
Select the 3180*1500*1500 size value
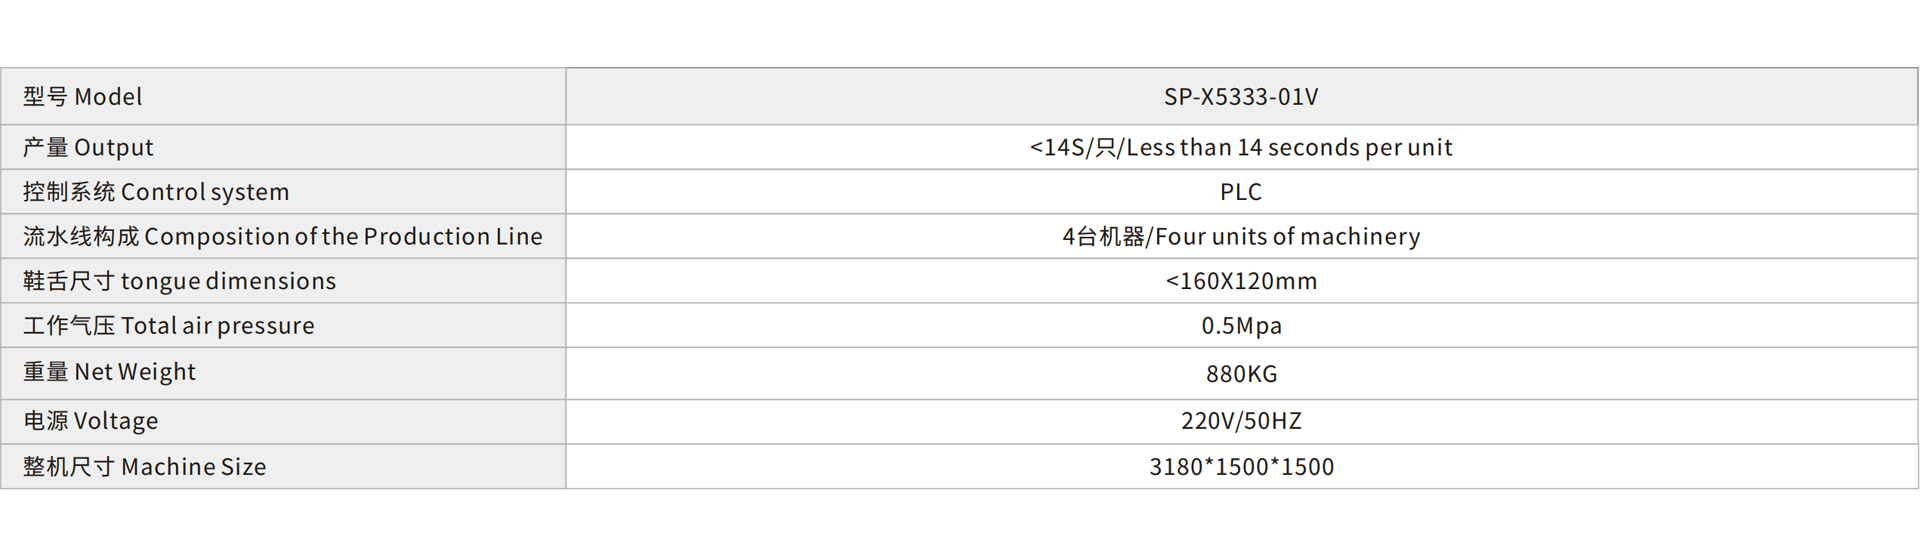(x=1241, y=467)
